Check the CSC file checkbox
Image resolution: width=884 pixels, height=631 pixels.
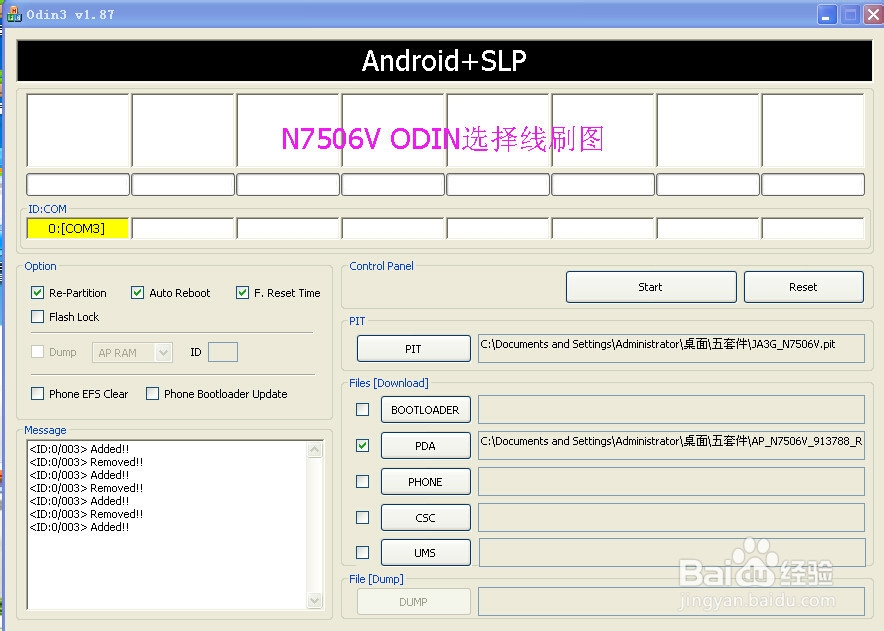click(363, 517)
